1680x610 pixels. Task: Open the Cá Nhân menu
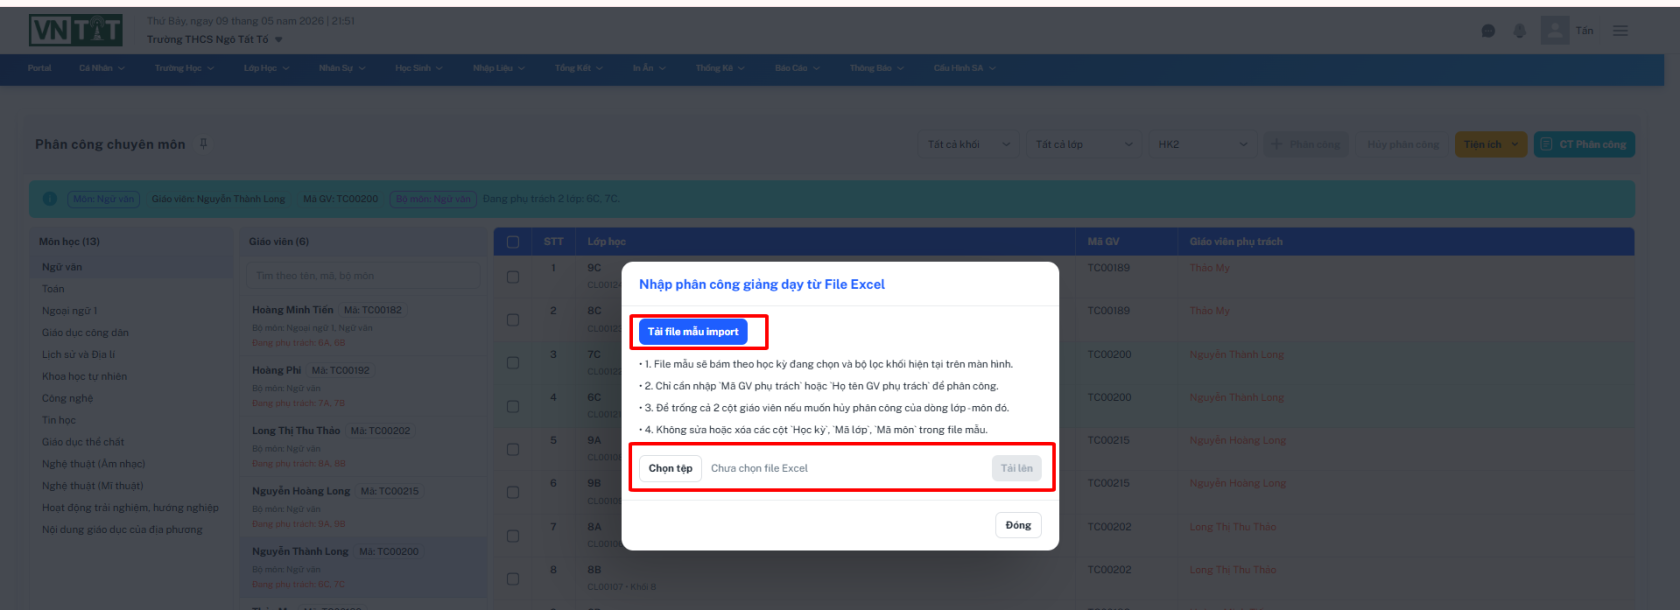102,68
